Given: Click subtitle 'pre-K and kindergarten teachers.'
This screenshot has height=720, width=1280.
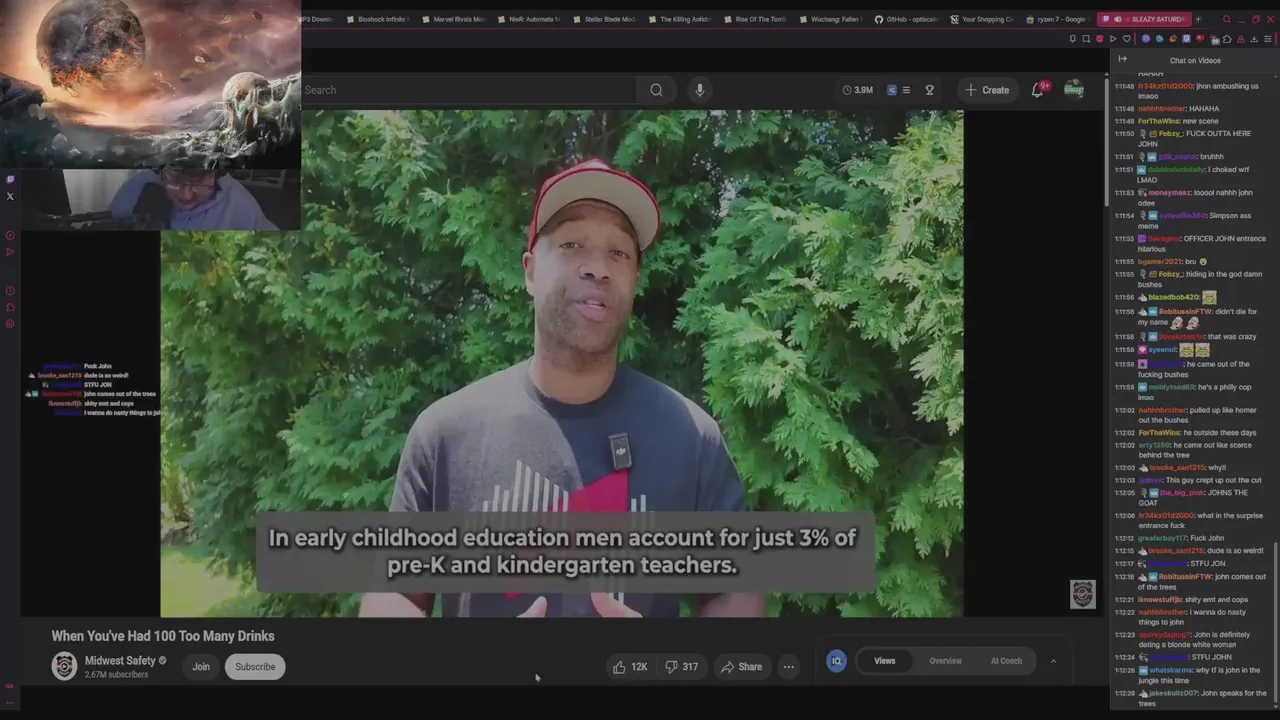Looking at the screenshot, I should [562, 565].
